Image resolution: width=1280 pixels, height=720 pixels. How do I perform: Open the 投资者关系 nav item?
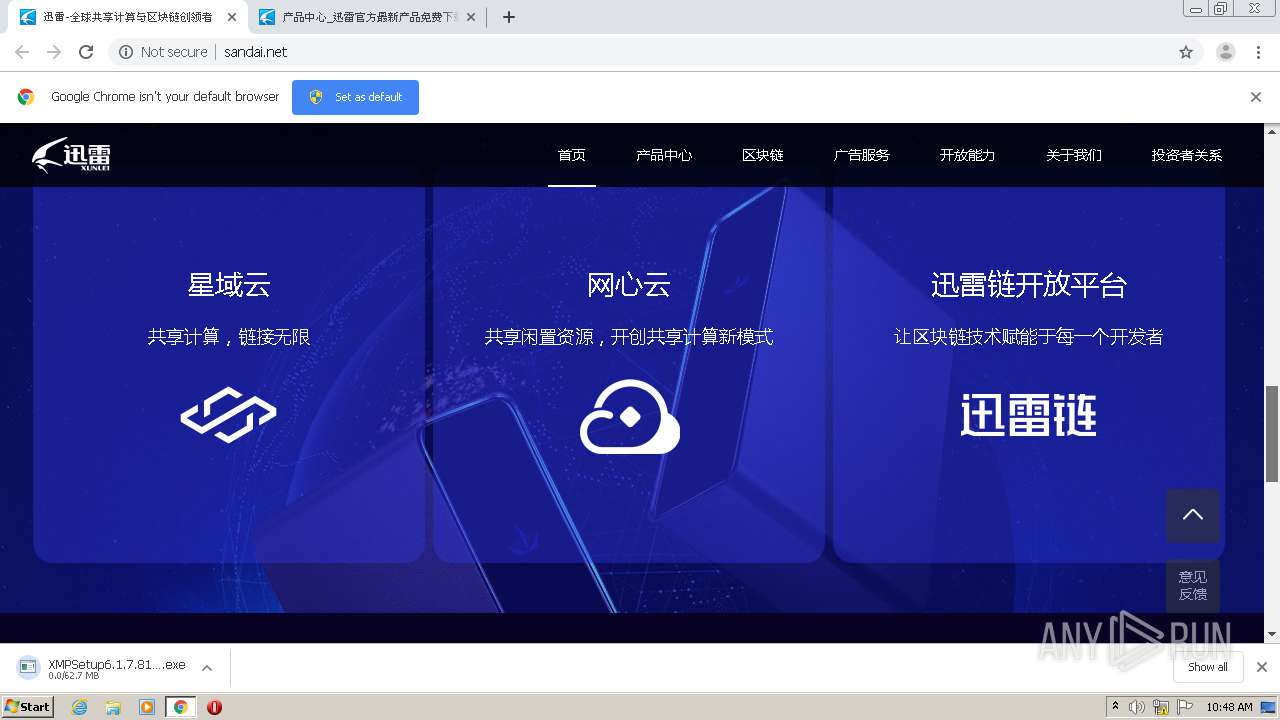(1187, 155)
